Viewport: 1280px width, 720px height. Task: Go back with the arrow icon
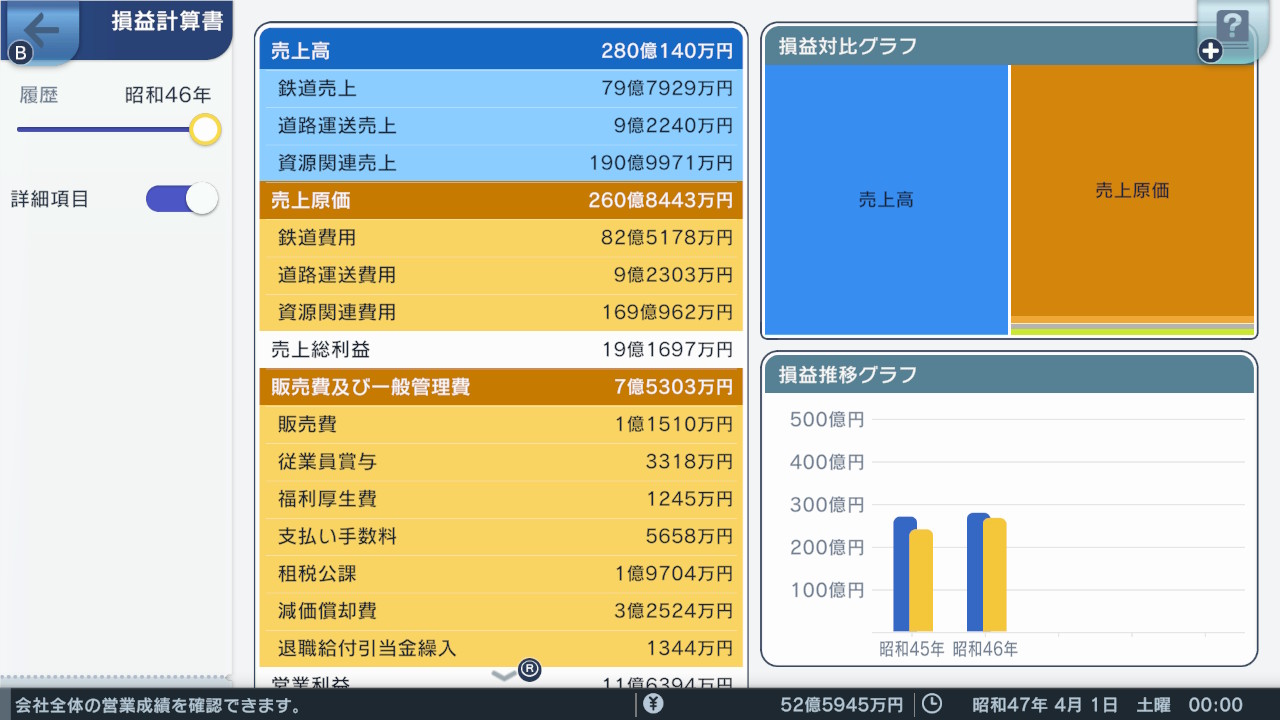[42, 30]
